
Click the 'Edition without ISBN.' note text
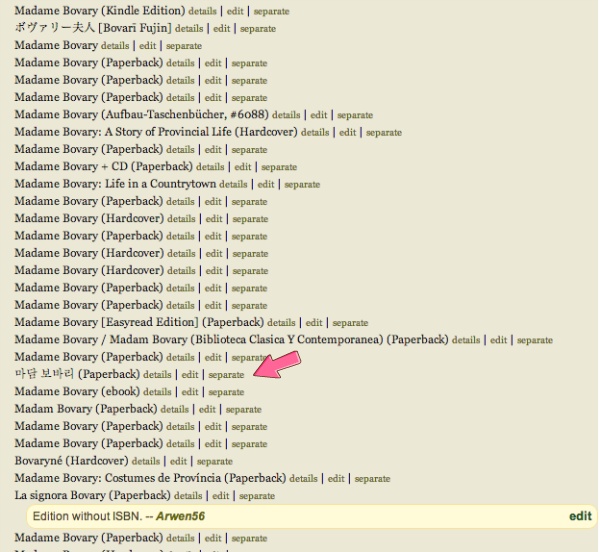[x=88, y=516]
